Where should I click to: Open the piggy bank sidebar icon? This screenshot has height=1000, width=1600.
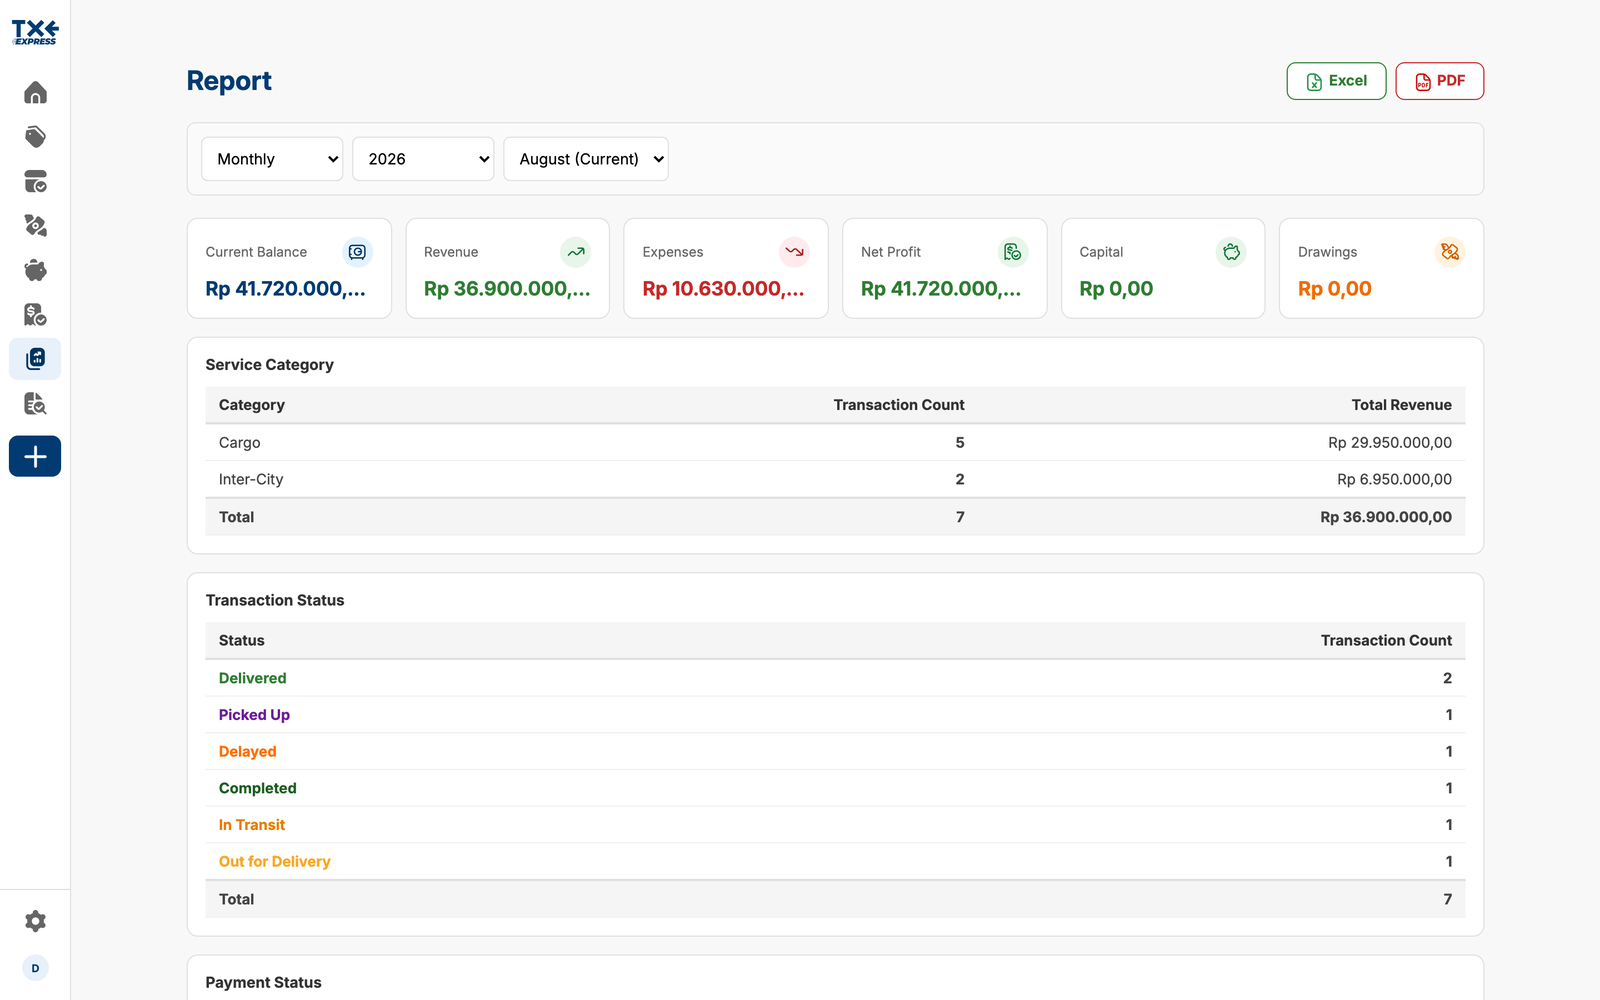coord(35,270)
